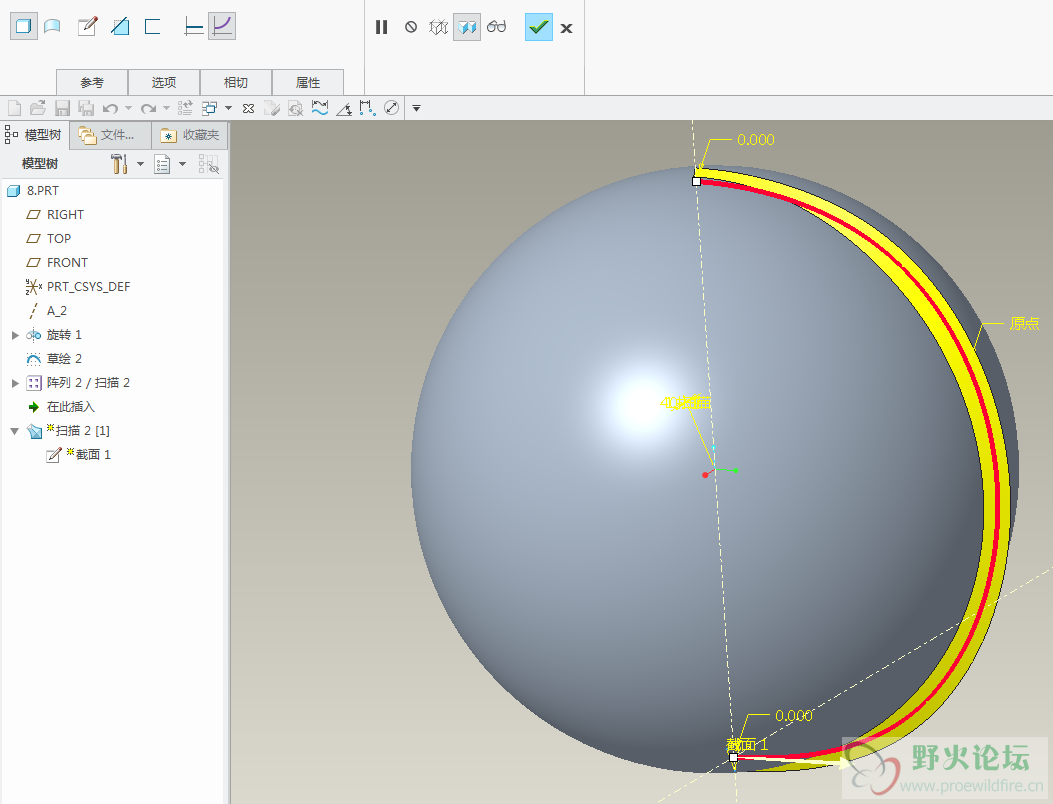Image resolution: width=1053 pixels, height=804 pixels.
Task: Click the curvature analysis wave icon
Action: click(320, 108)
